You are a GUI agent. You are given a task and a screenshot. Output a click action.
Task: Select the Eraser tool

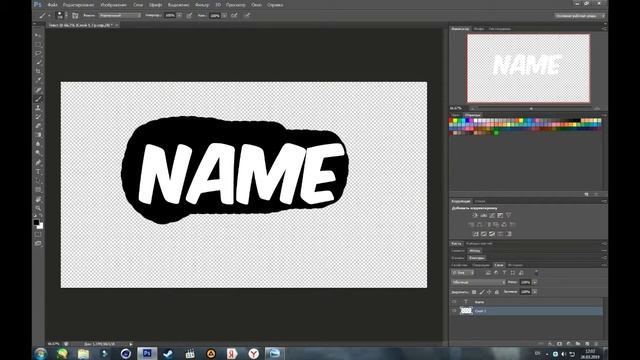coord(38,126)
